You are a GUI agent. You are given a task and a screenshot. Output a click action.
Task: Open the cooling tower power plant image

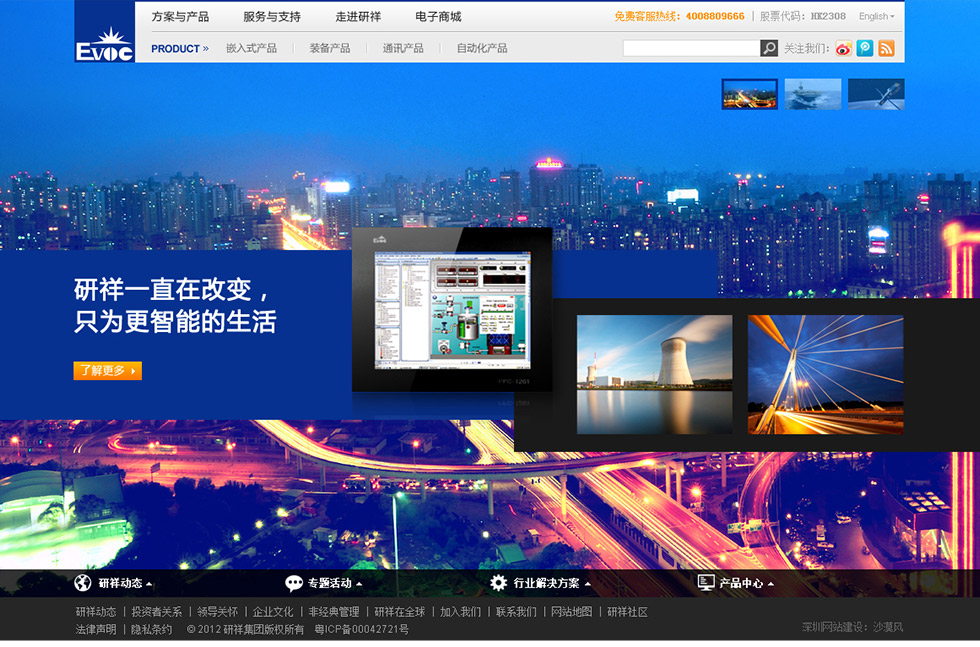coord(654,374)
